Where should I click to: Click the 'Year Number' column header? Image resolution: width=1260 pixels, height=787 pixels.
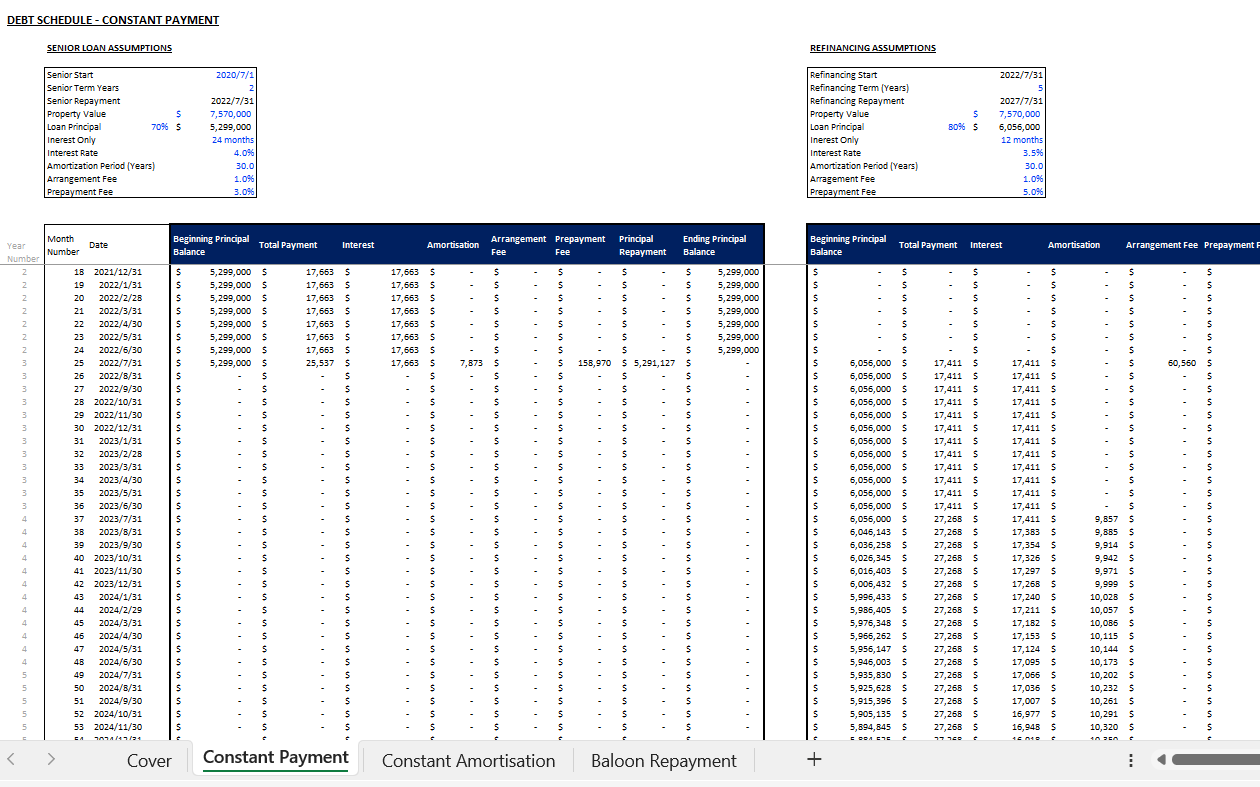[x=21, y=252]
